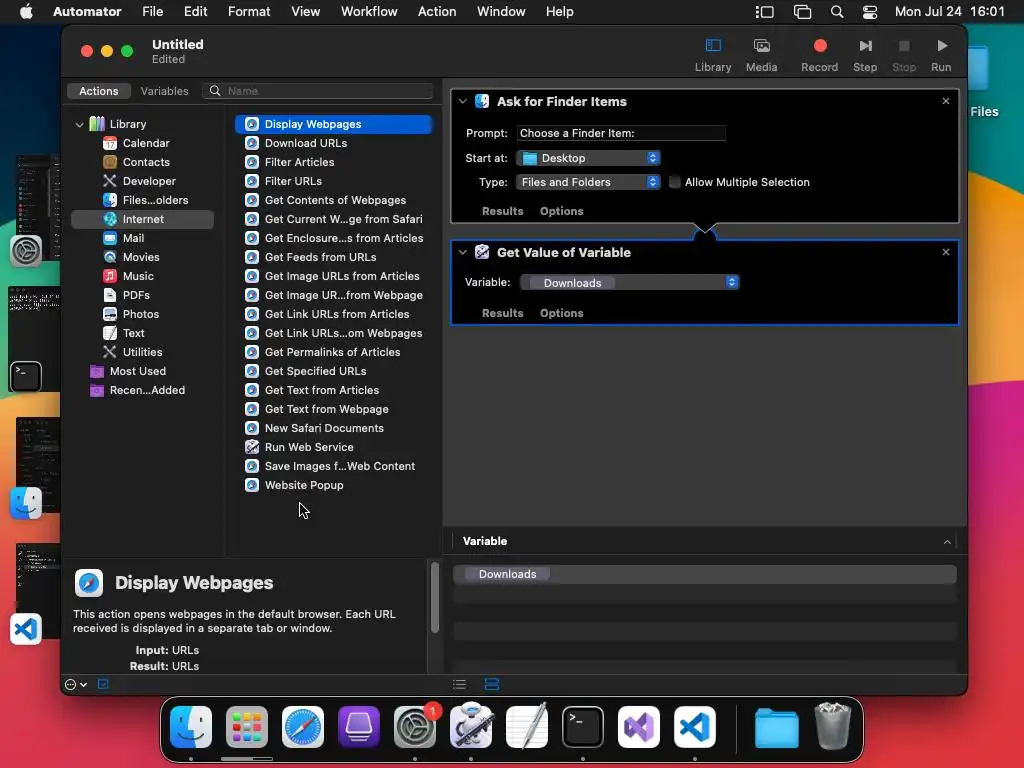Switch to the Variables tab
This screenshot has width=1024, height=768.
(x=165, y=91)
